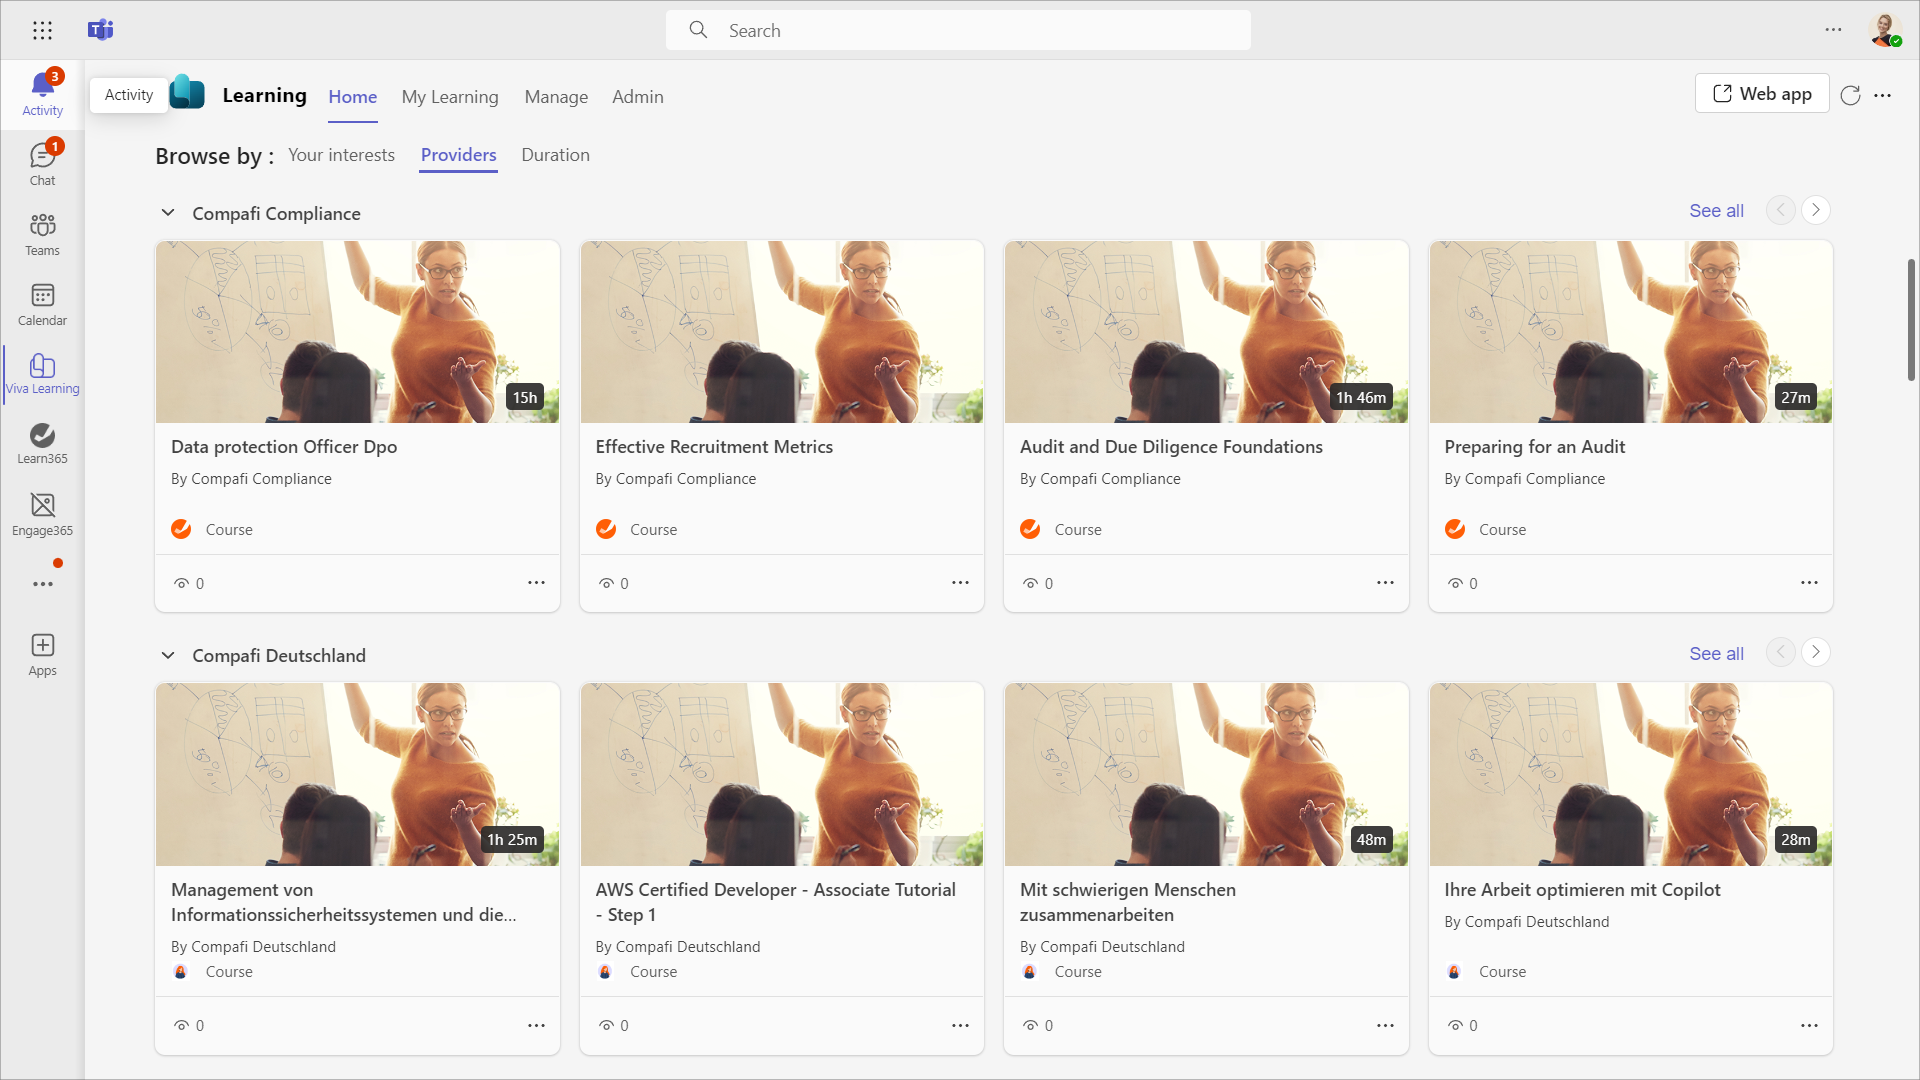Click next arrow in Compafi Deutschland row
This screenshot has width=1920, height=1080.
click(1816, 652)
